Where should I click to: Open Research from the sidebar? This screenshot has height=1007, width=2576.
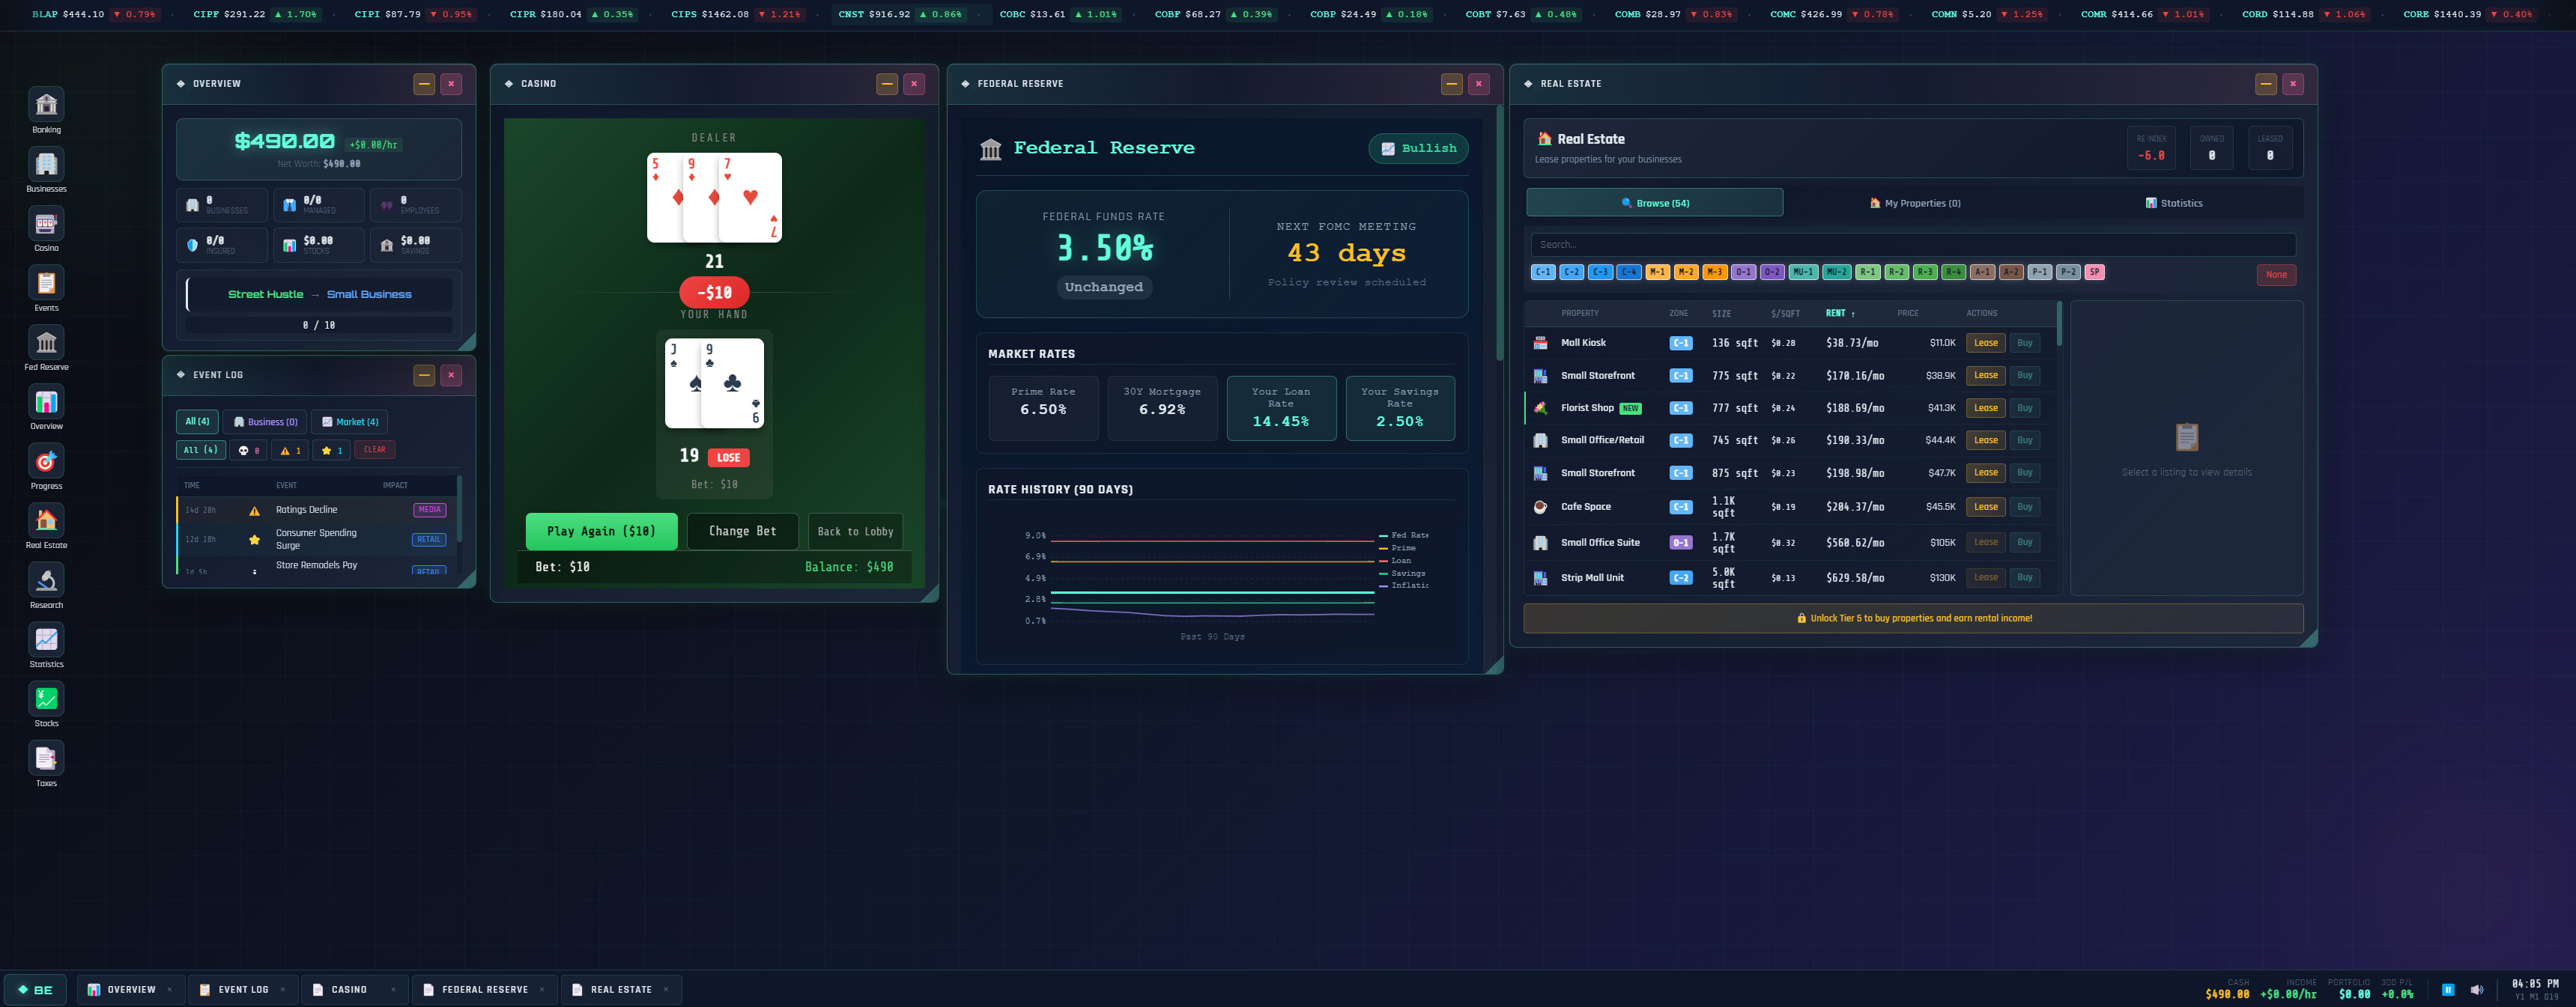(x=46, y=581)
